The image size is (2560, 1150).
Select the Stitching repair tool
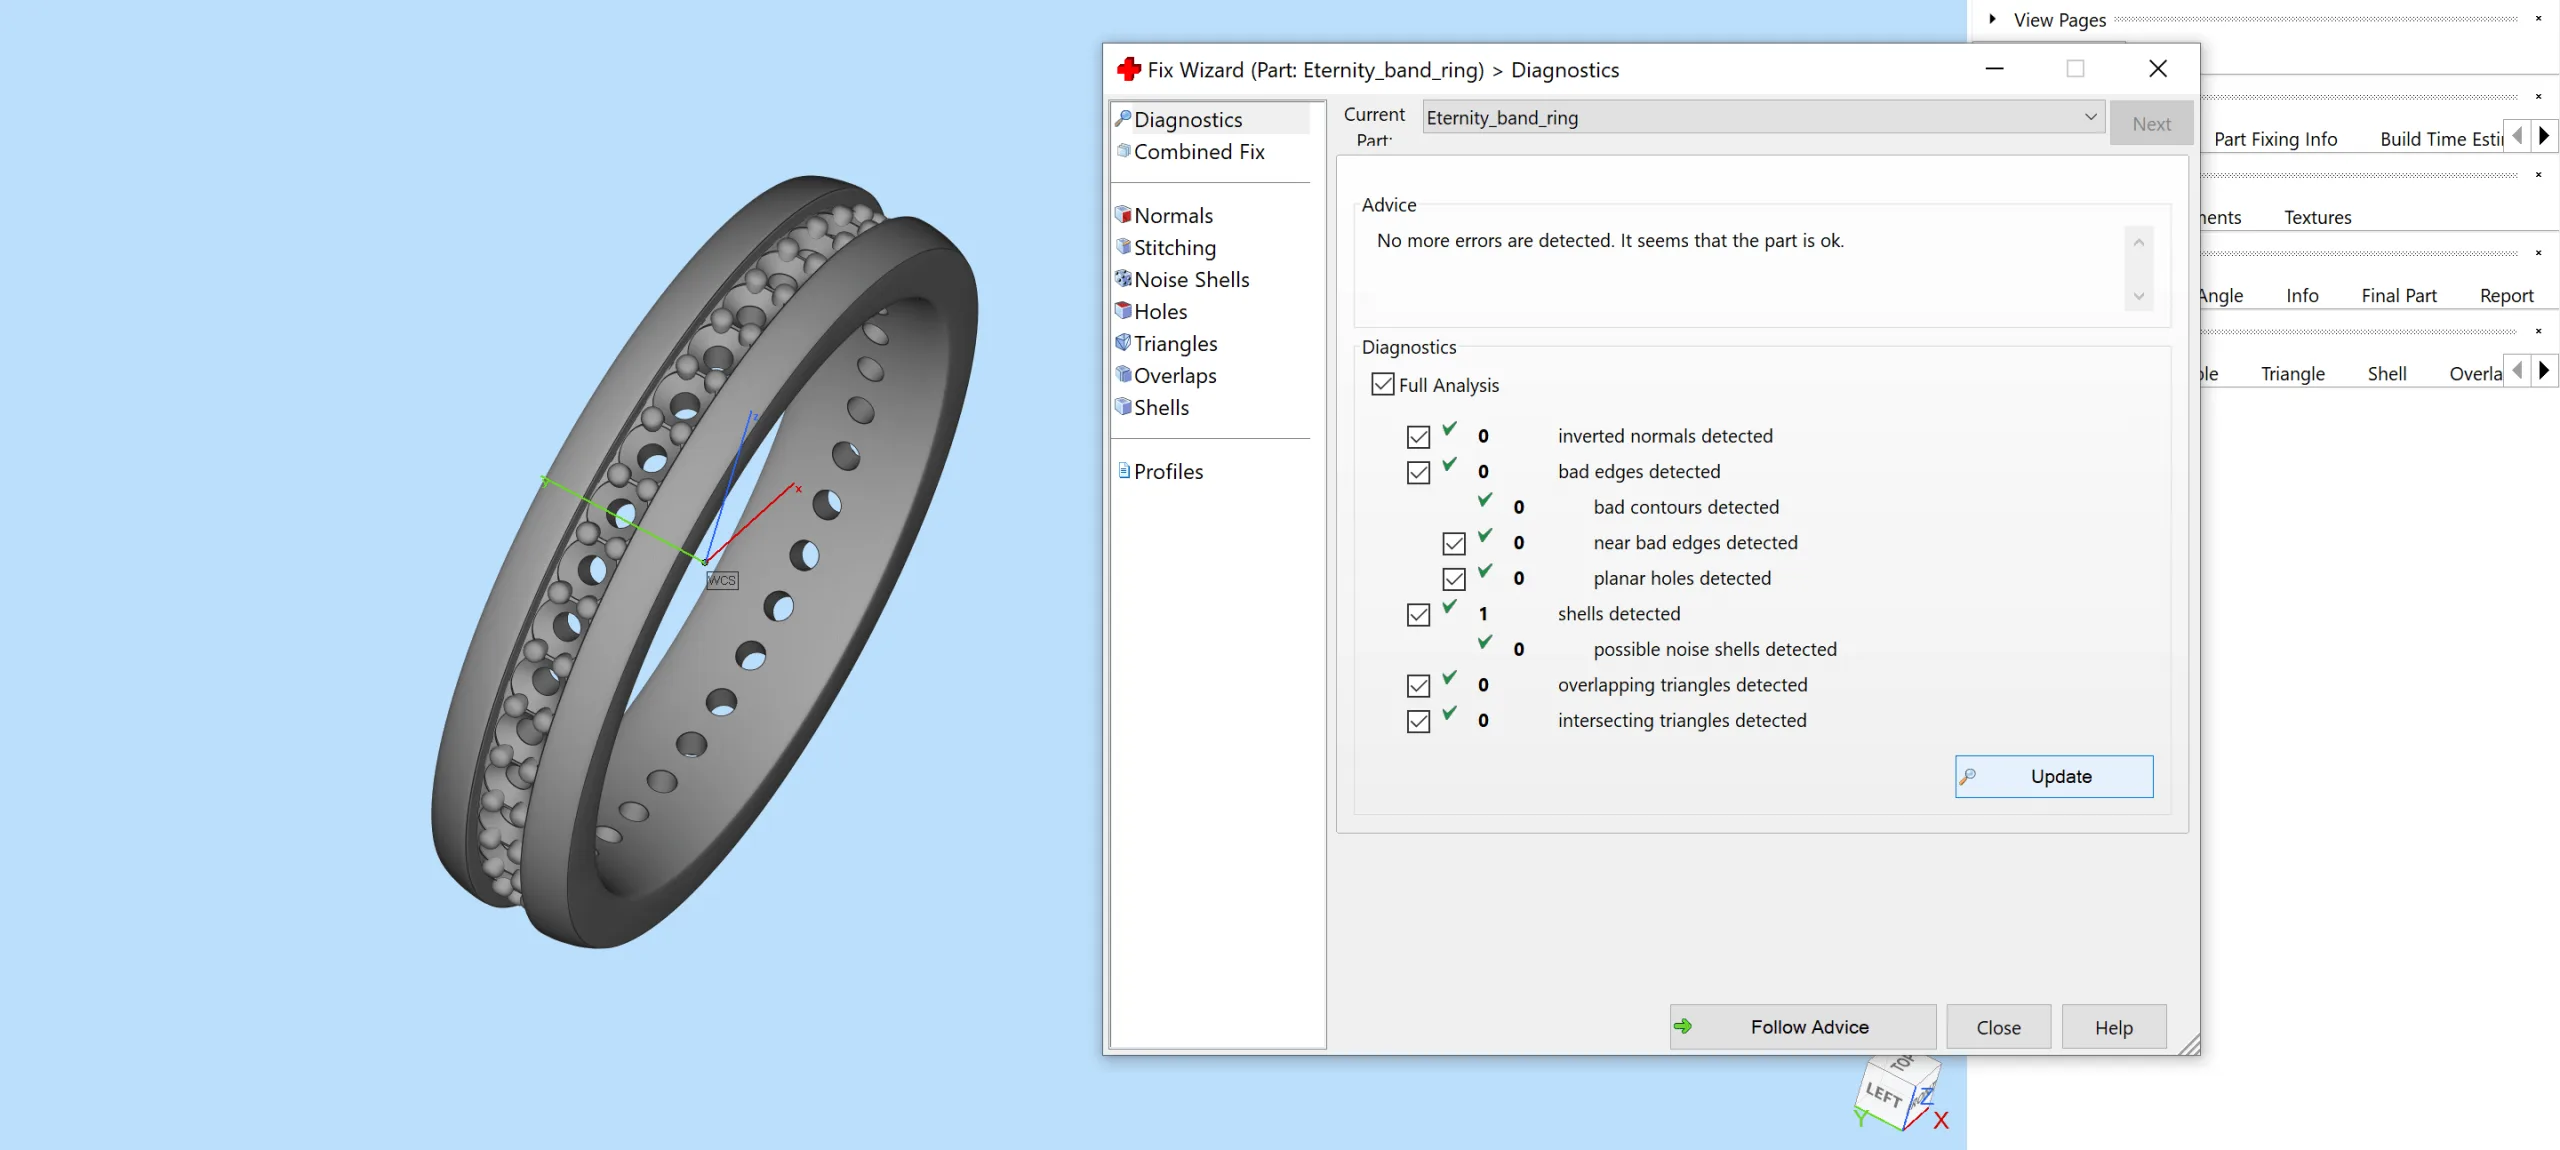click(1176, 247)
